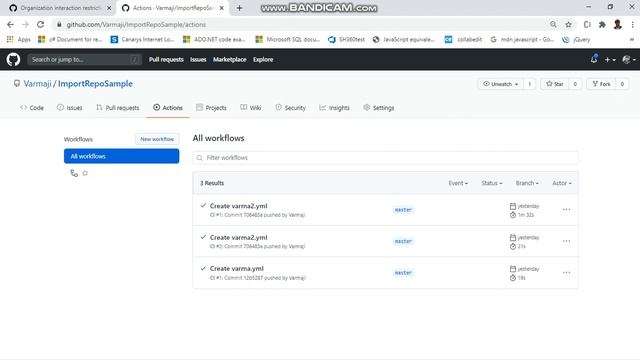Open a new browser tab

point(240,8)
